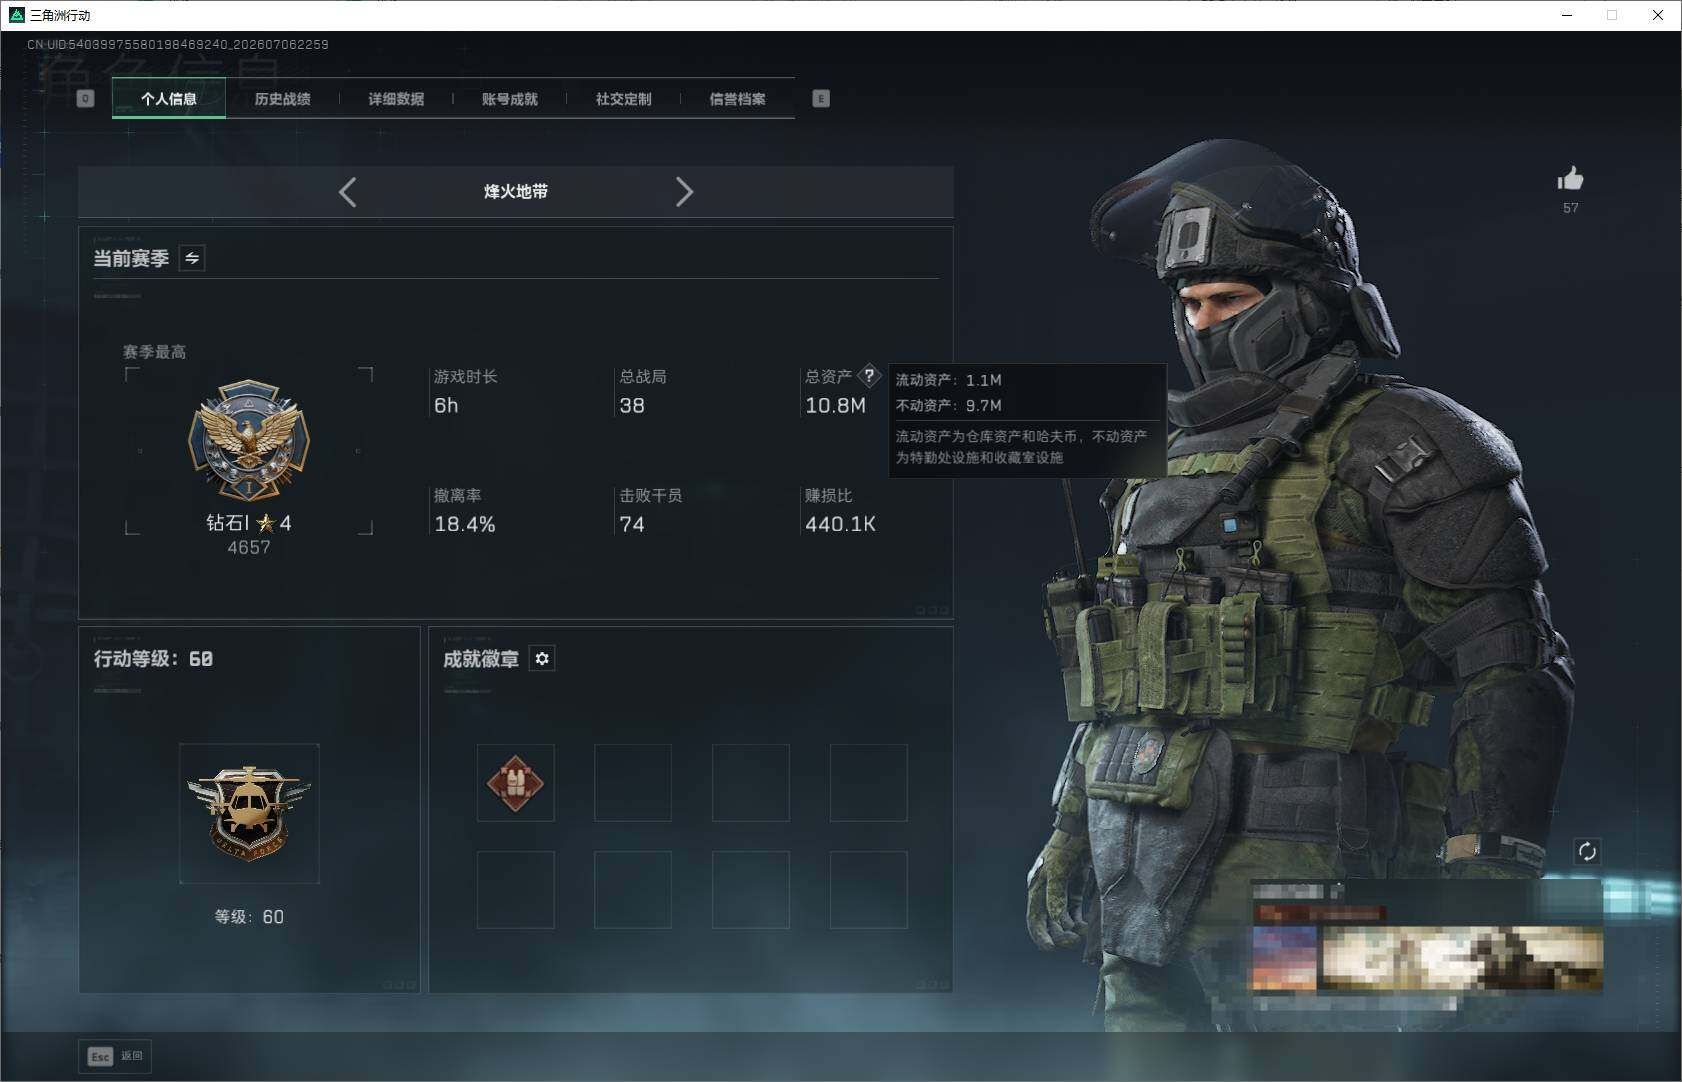1682x1082 pixels.
Task: Open 成就徽章 settings gear
Action: pos(542,658)
